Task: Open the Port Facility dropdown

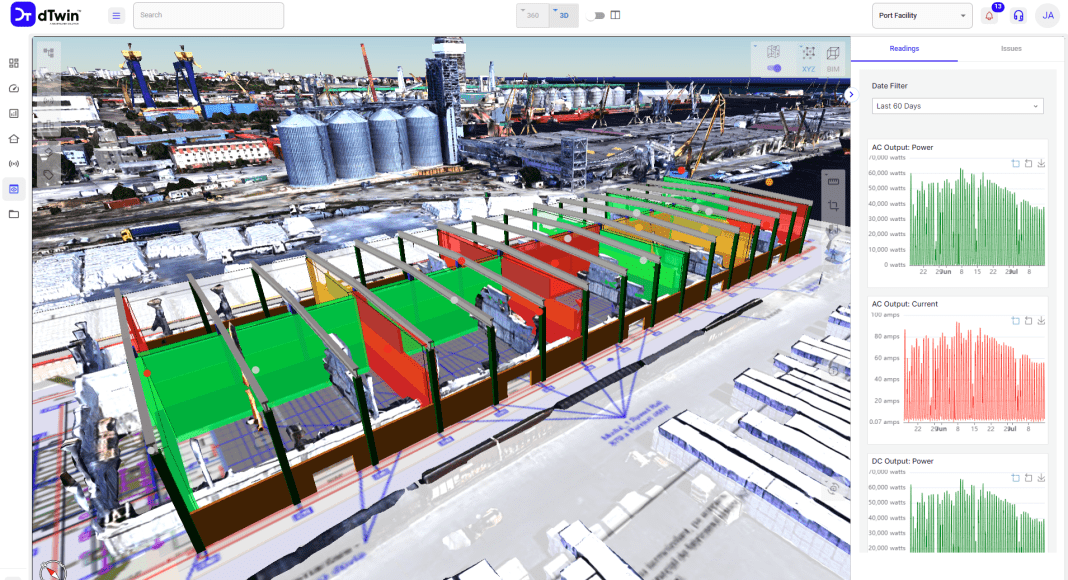Action: point(922,15)
